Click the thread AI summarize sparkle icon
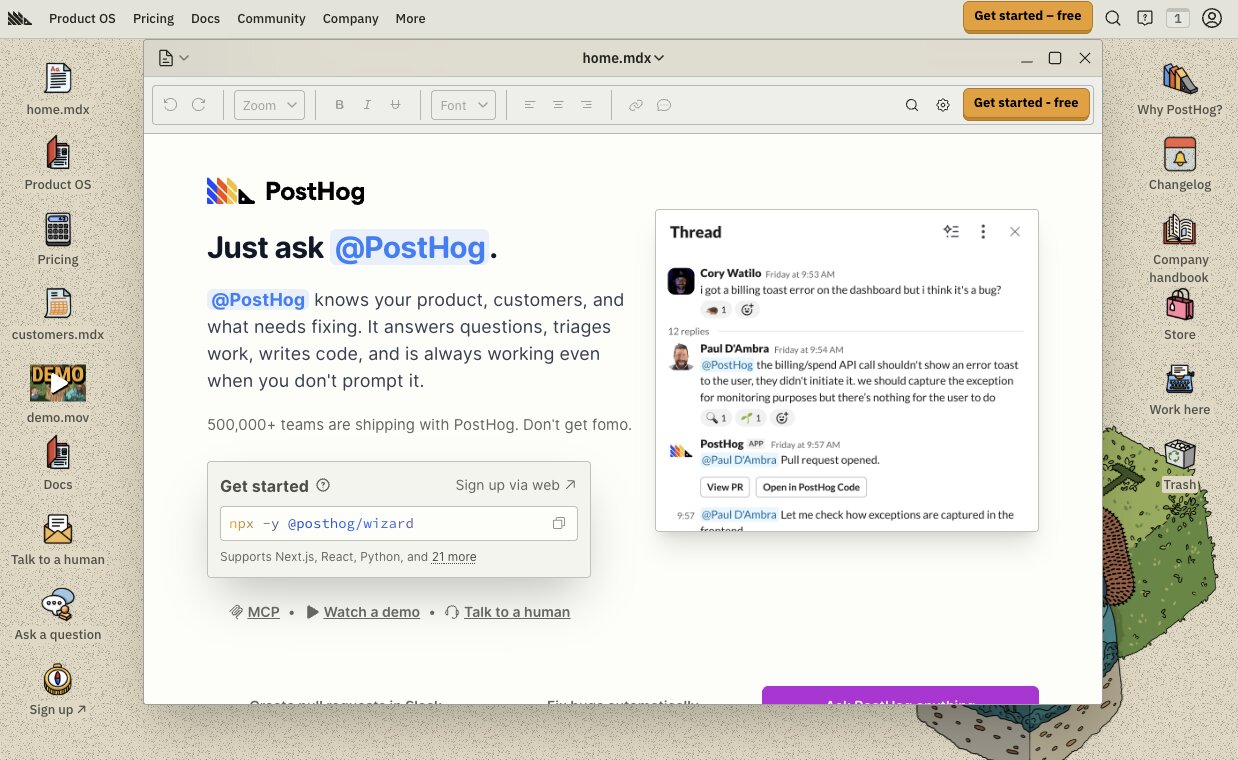This screenshot has width=1238, height=760. tap(951, 232)
